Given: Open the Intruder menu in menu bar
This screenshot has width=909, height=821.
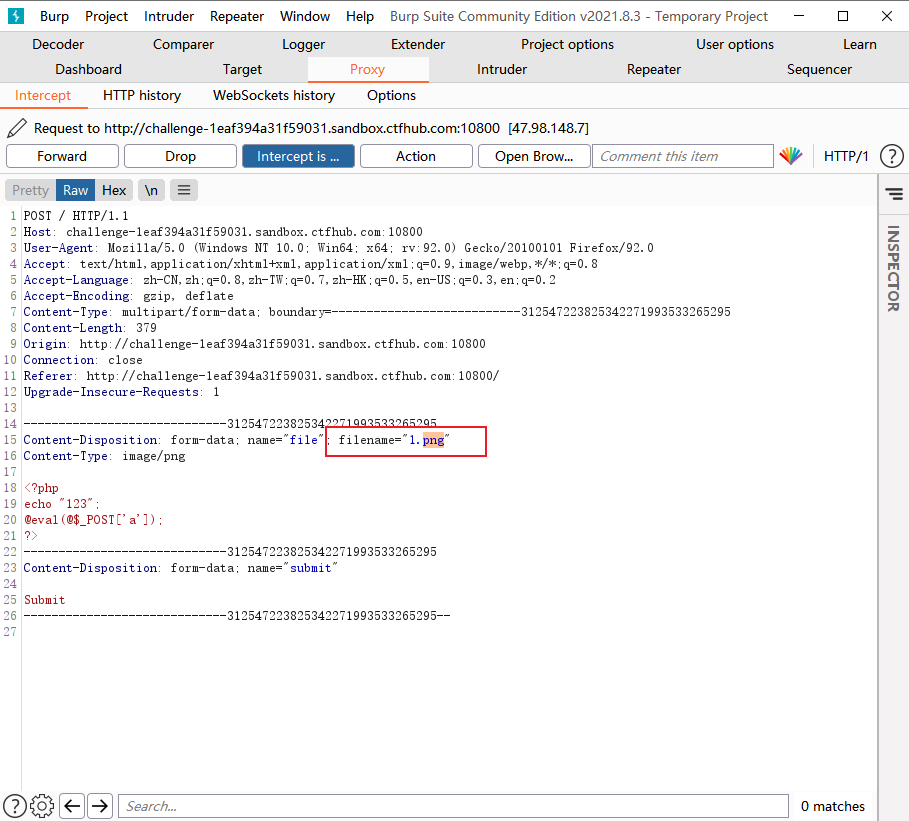Looking at the screenshot, I should click(169, 16).
